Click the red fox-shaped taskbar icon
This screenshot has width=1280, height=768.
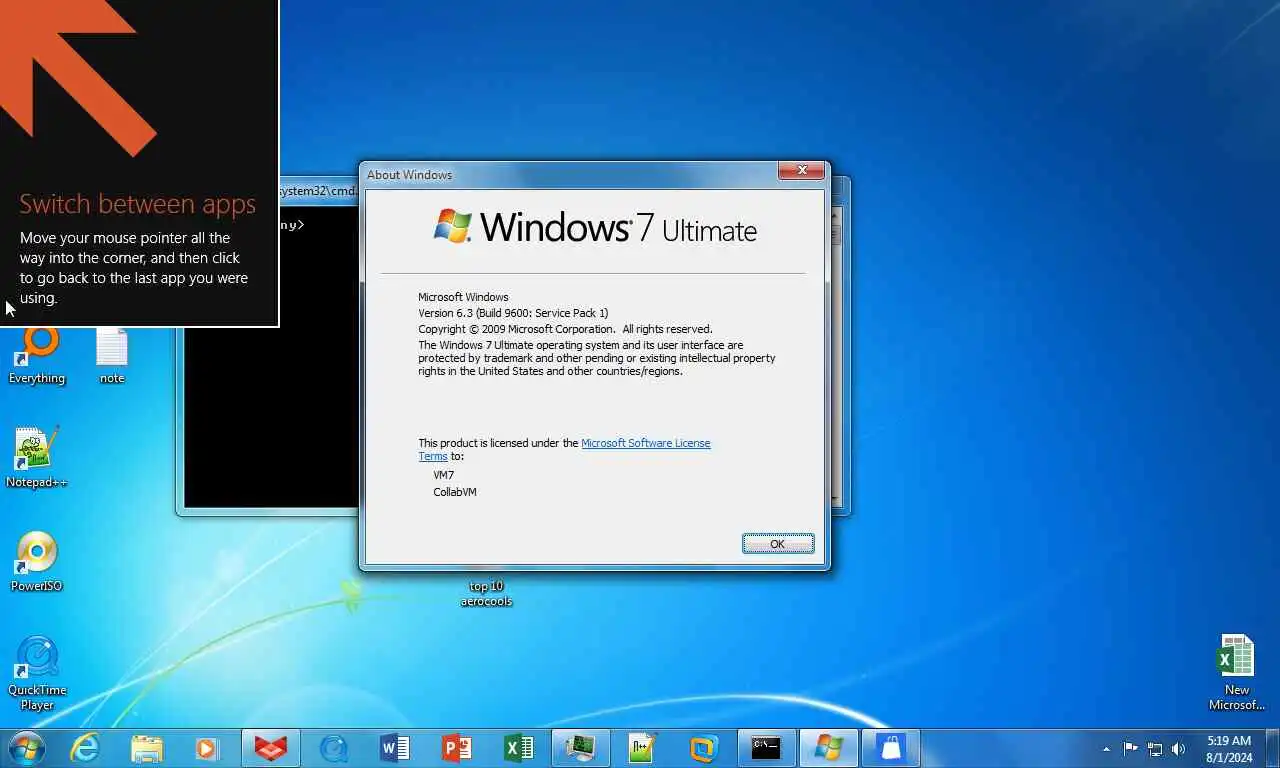point(270,748)
